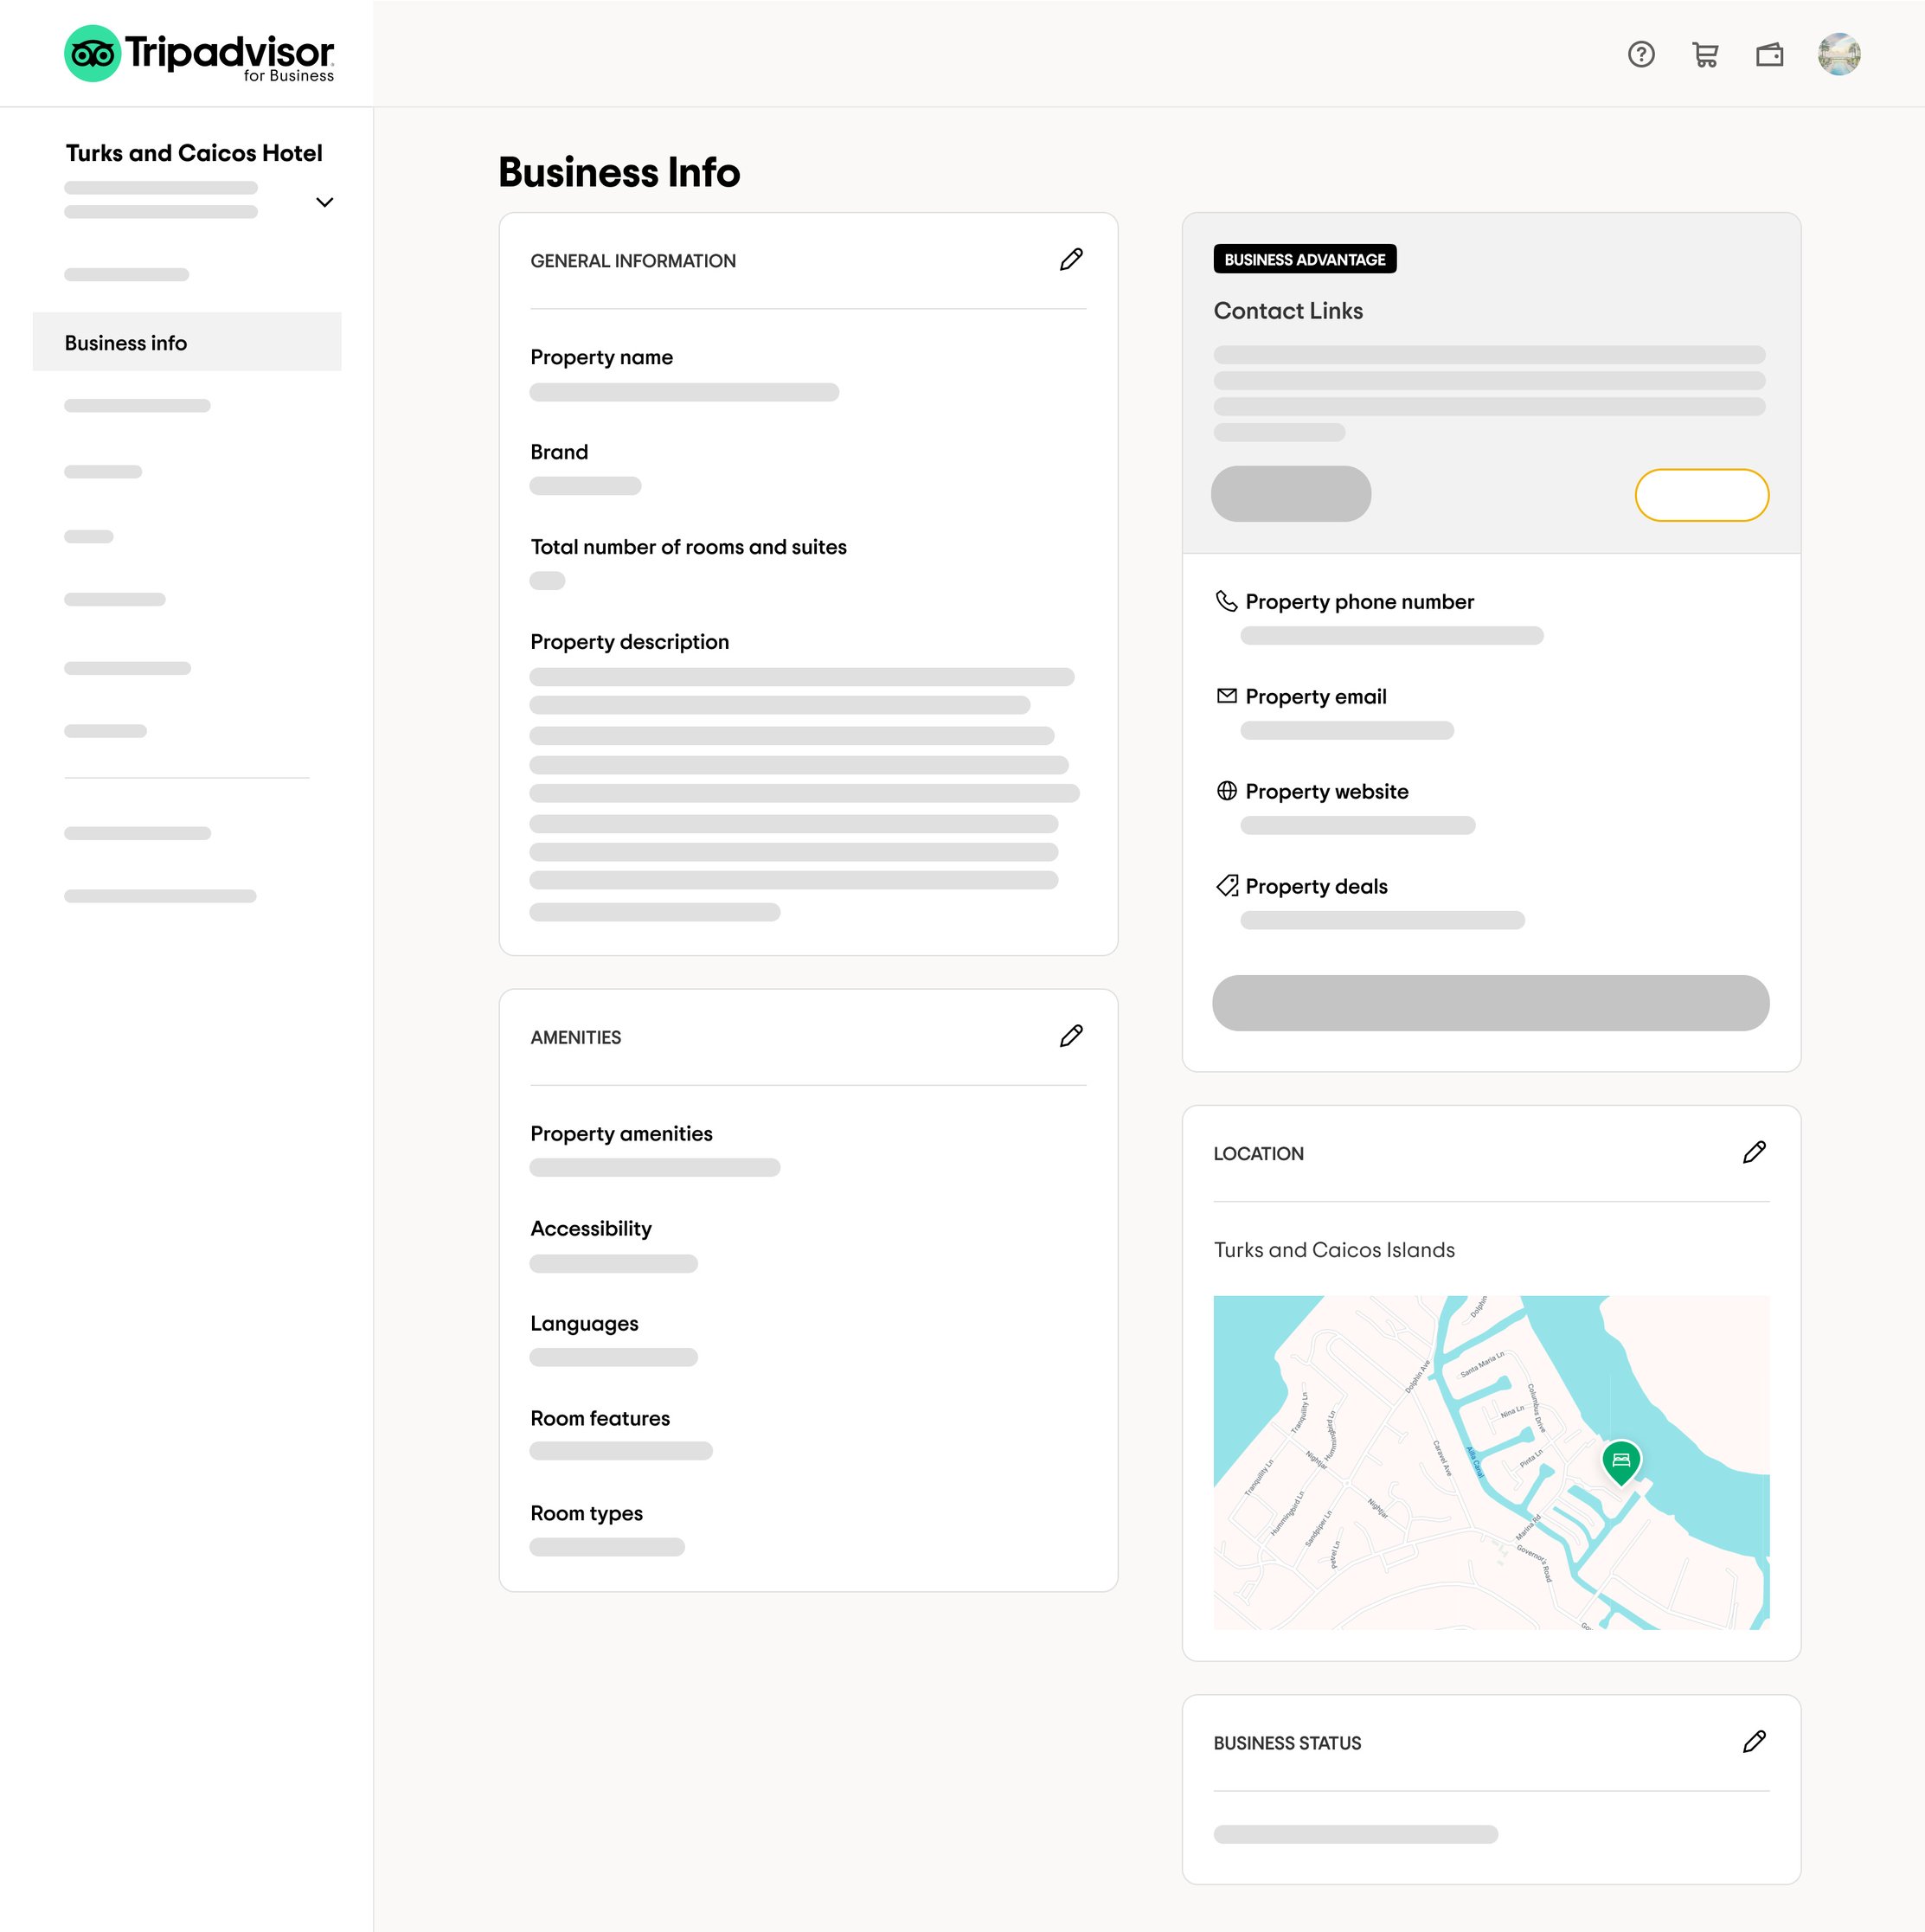Expand the property selector chevron in the sidebar
The image size is (1925, 1932).
point(323,201)
